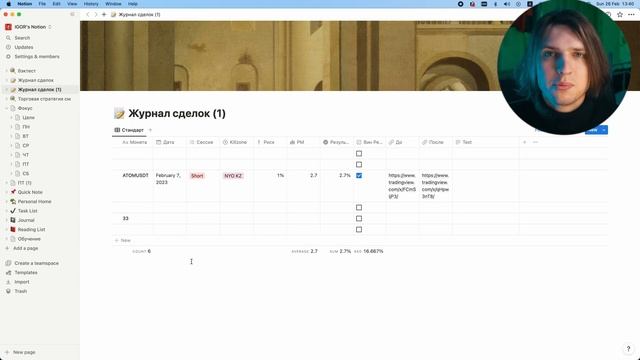Viewport: 640px width, 360px height.
Task: Click the Journal page icon
Action: pos(13,220)
